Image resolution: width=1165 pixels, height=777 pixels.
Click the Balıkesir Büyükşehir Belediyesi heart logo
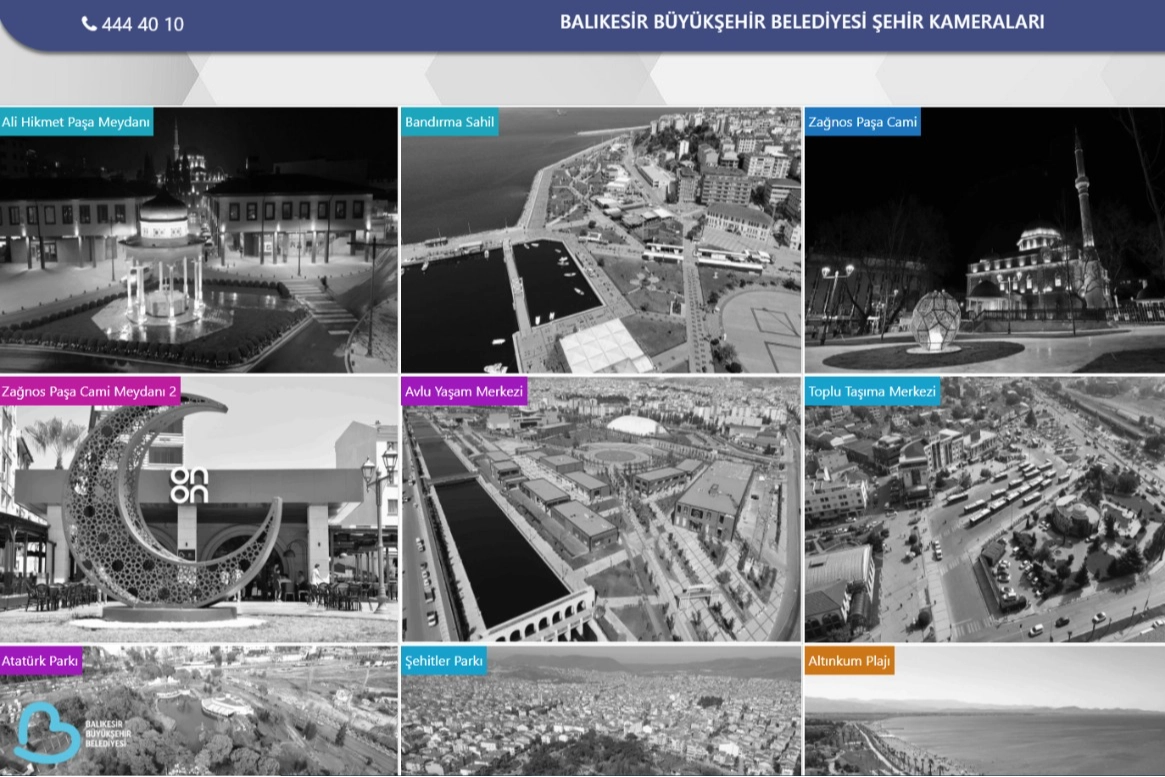(x=47, y=732)
